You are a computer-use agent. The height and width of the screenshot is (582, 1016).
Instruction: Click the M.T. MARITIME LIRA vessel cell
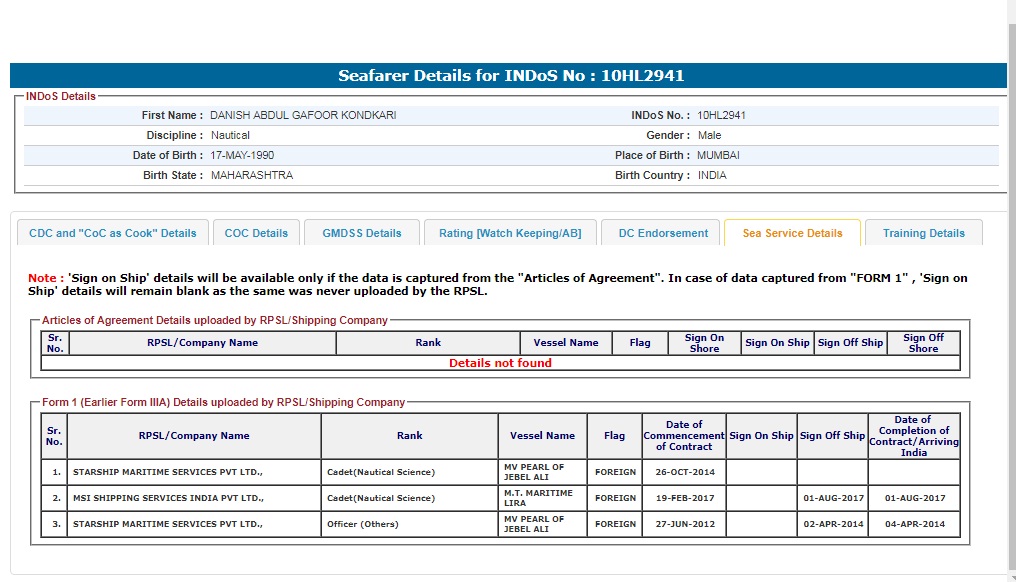point(542,498)
